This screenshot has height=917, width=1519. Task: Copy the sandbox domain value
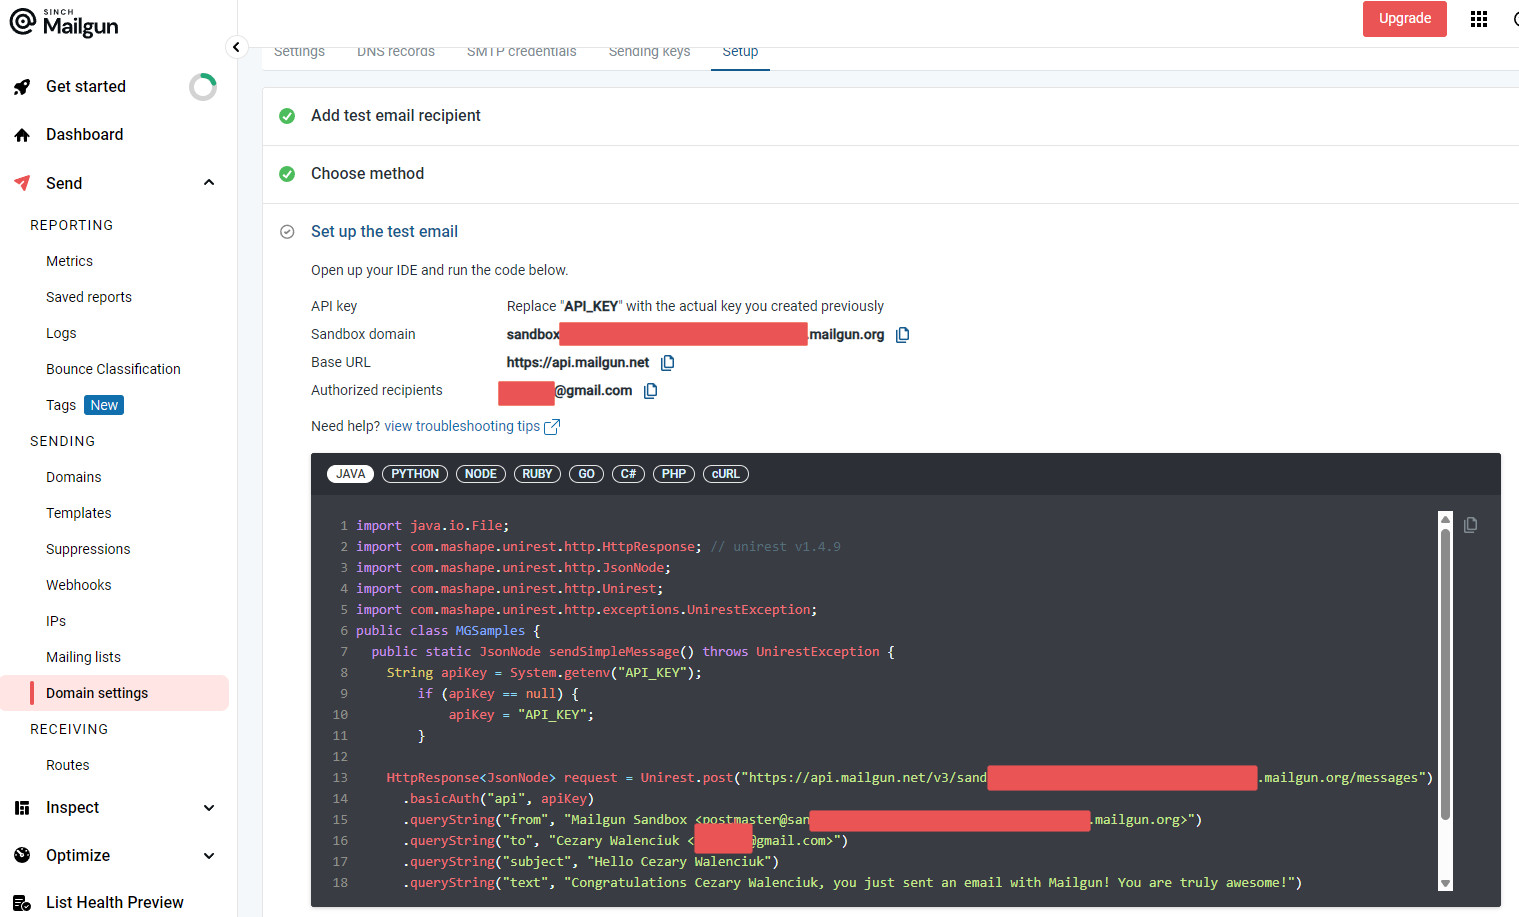(x=902, y=335)
